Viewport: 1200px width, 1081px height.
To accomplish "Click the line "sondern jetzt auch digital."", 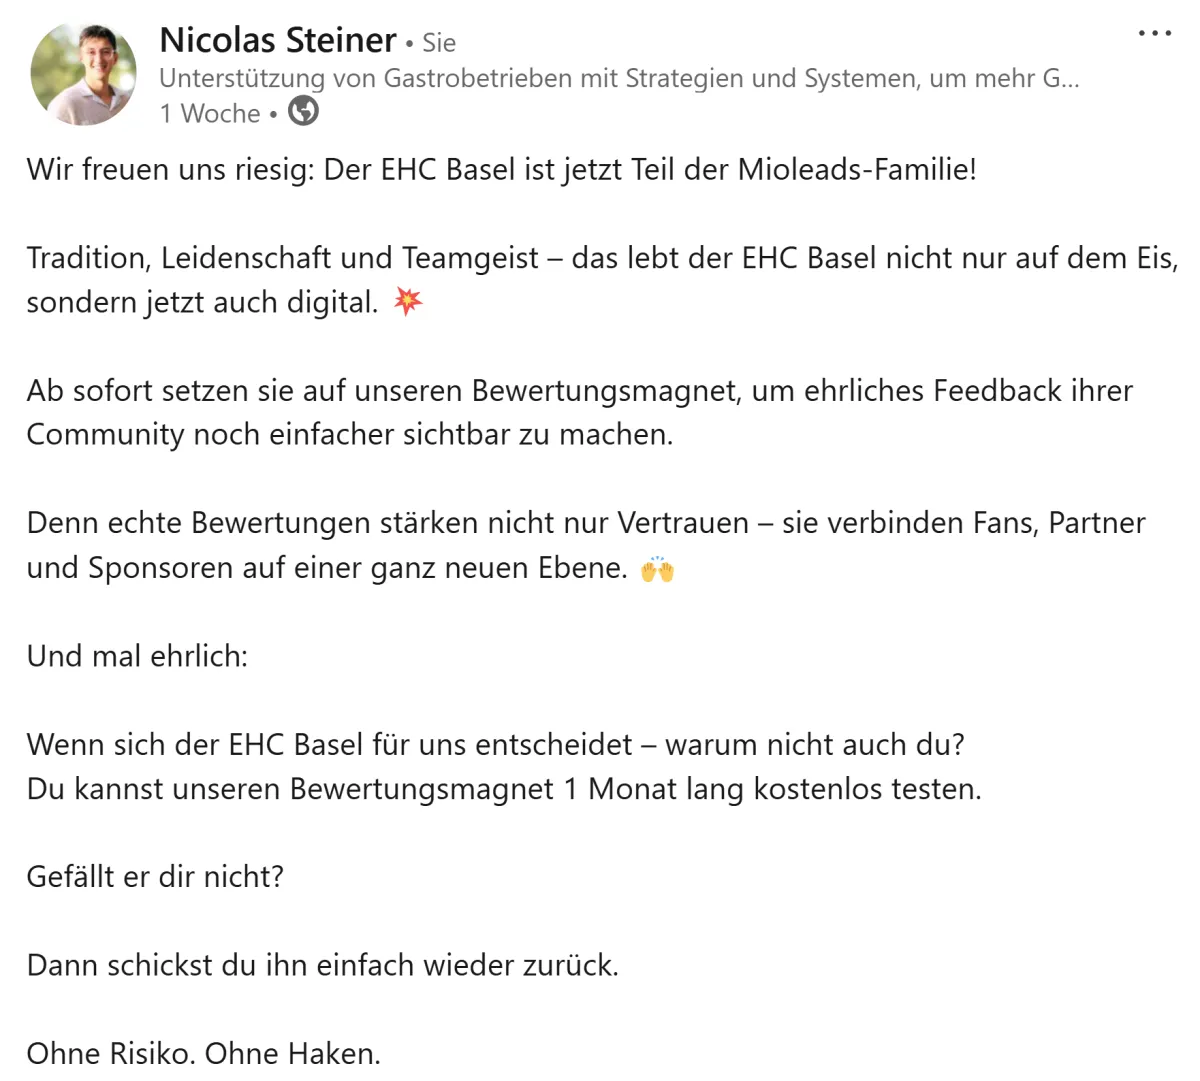I will pyautogui.click(x=202, y=302).
